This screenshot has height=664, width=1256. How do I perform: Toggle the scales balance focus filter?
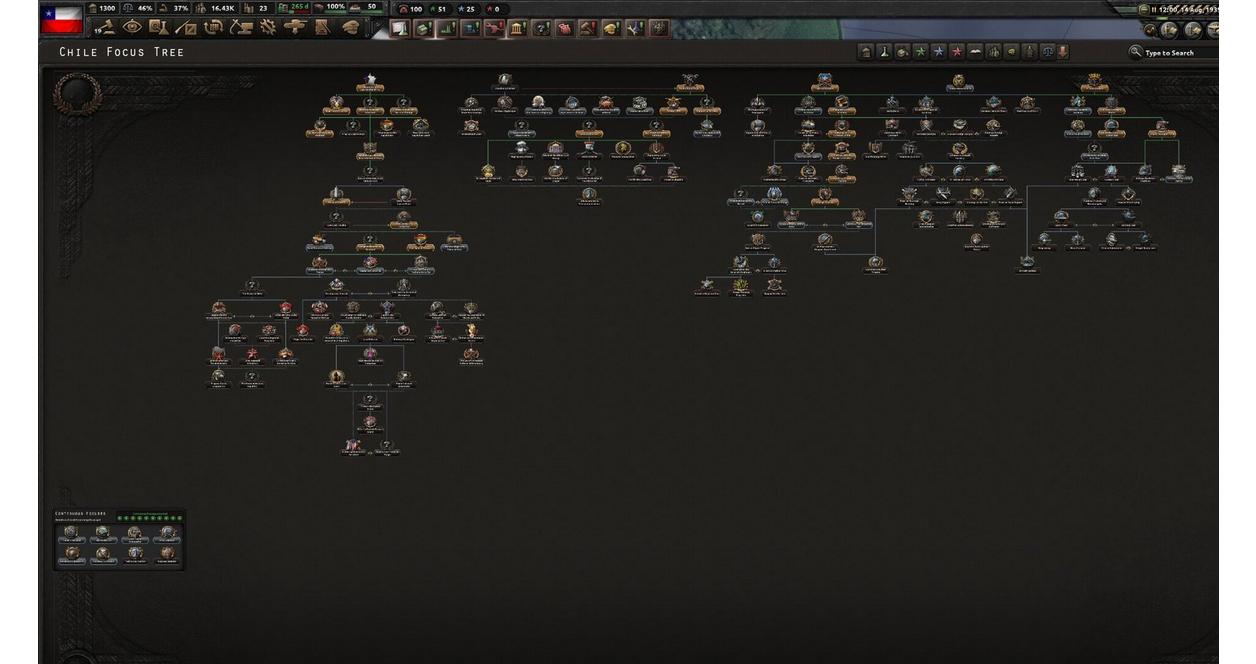click(1047, 52)
